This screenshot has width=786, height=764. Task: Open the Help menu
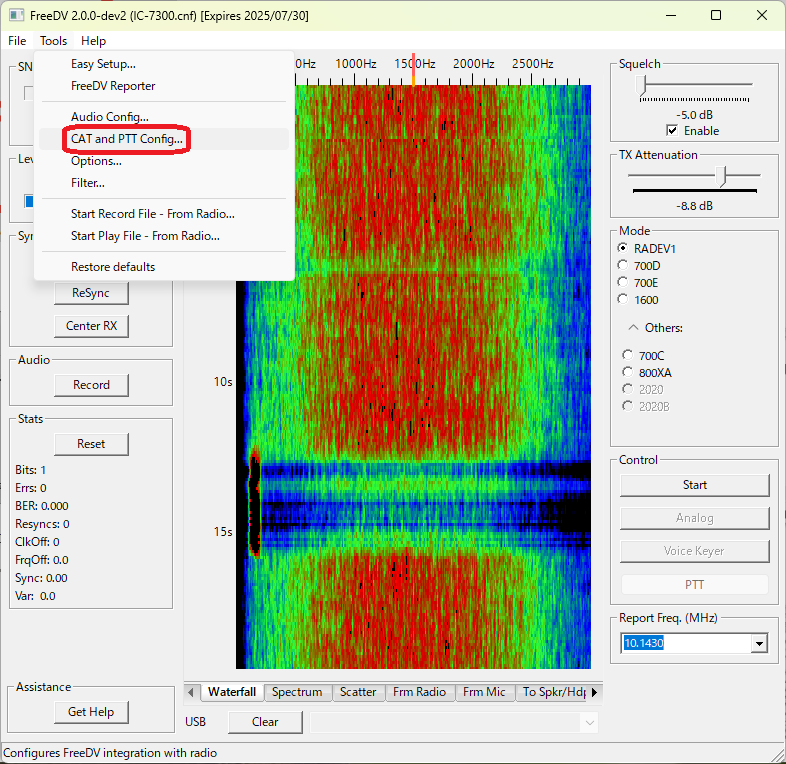[x=93, y=41]
